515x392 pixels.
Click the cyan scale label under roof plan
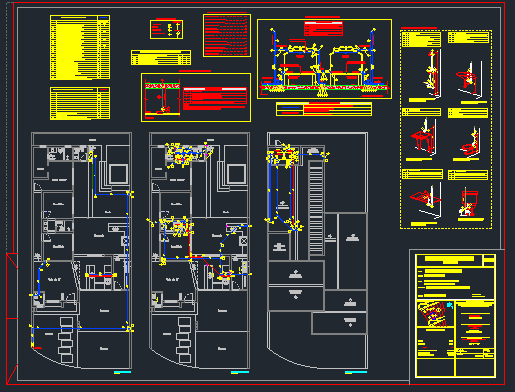click(x=356, y=372)
